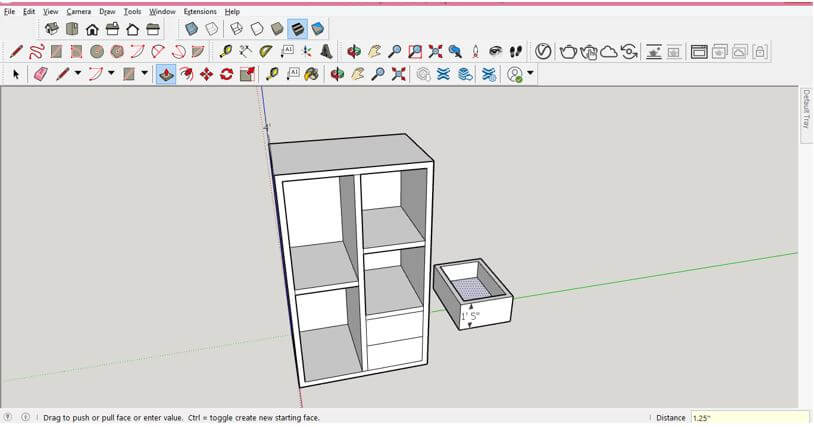Screen dimensions: 814x427
Task: Select the Protractor tool
Action: (266, 51)
